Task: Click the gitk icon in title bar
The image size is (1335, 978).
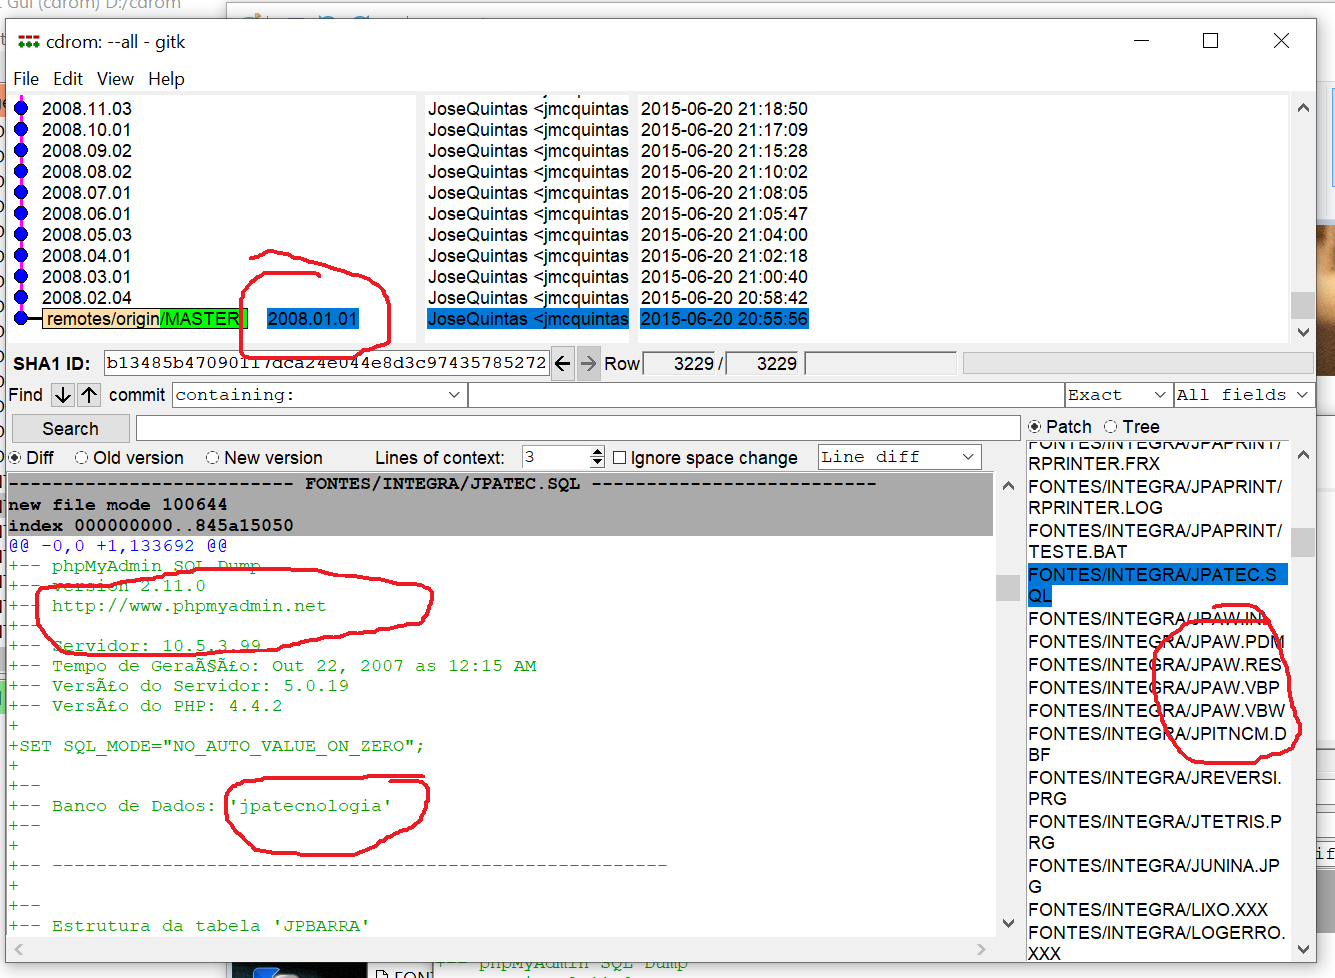Action: point(29,42)
